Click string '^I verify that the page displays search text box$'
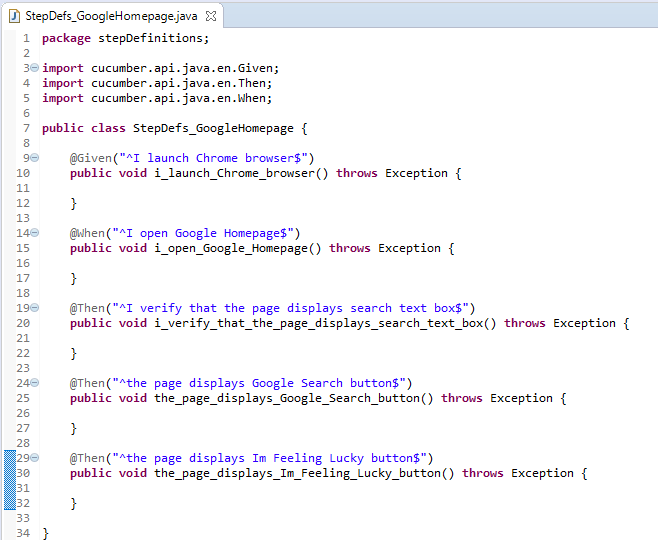Screen dimensions: 658x540 pyautogui.click(x=290, y=308)
